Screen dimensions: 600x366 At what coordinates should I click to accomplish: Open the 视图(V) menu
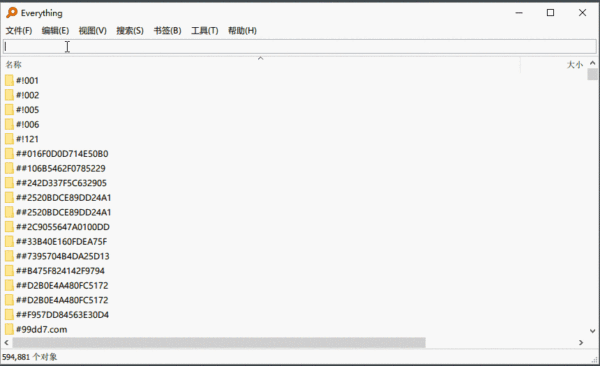pos(93,31)
